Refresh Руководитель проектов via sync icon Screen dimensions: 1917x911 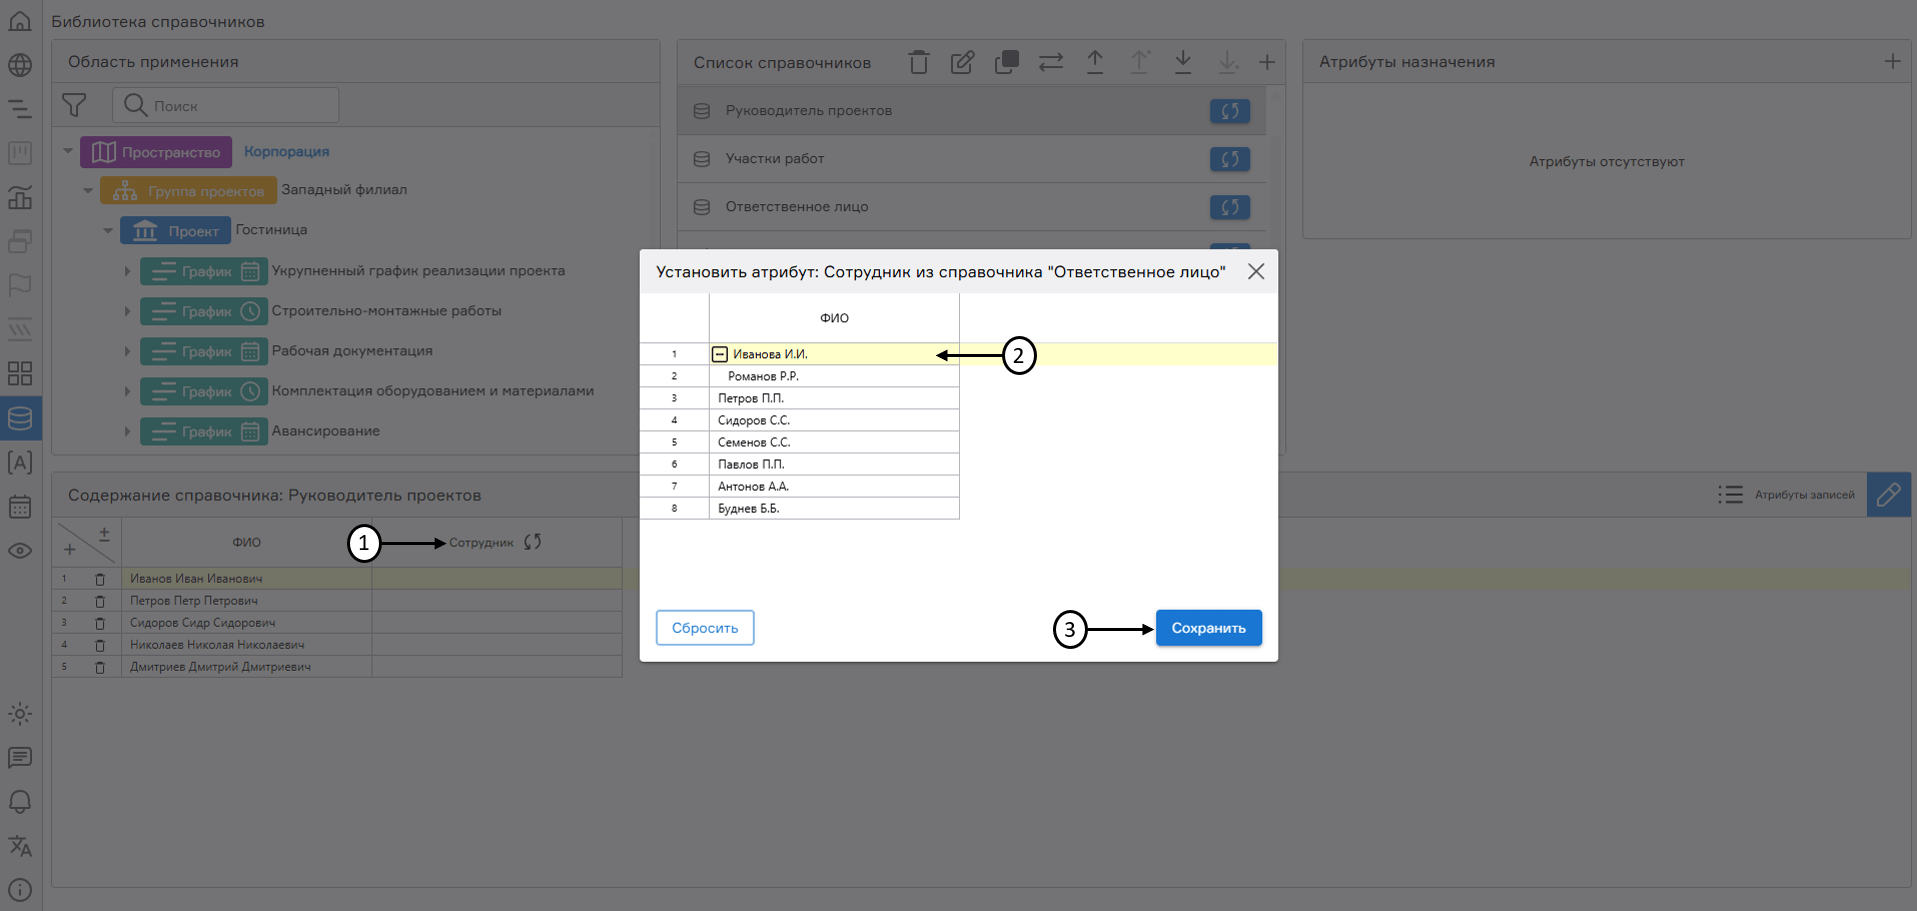tap(1230, 111)
